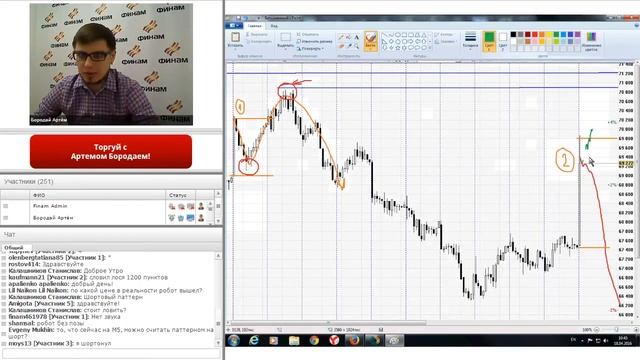Click the Участники (251) panel header
This screenshot has height=360, width=640.
(x=111, y=182)
